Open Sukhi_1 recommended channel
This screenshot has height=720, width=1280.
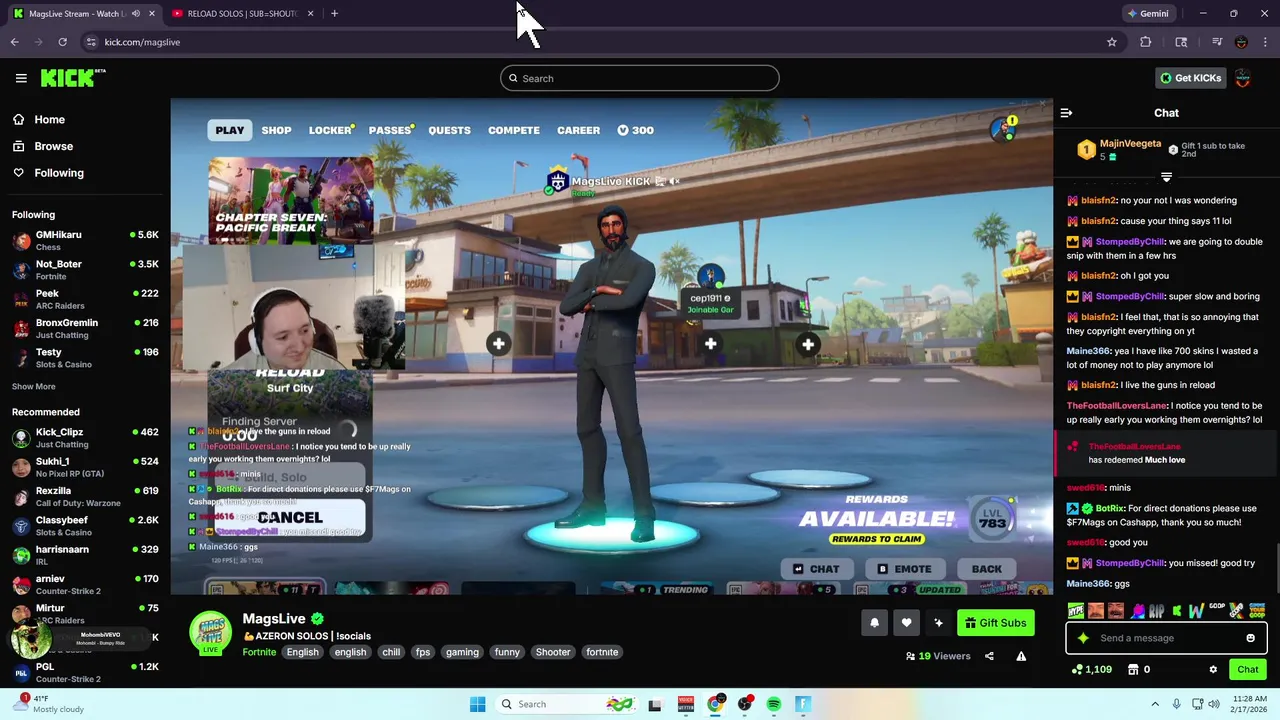click(85, 467)
